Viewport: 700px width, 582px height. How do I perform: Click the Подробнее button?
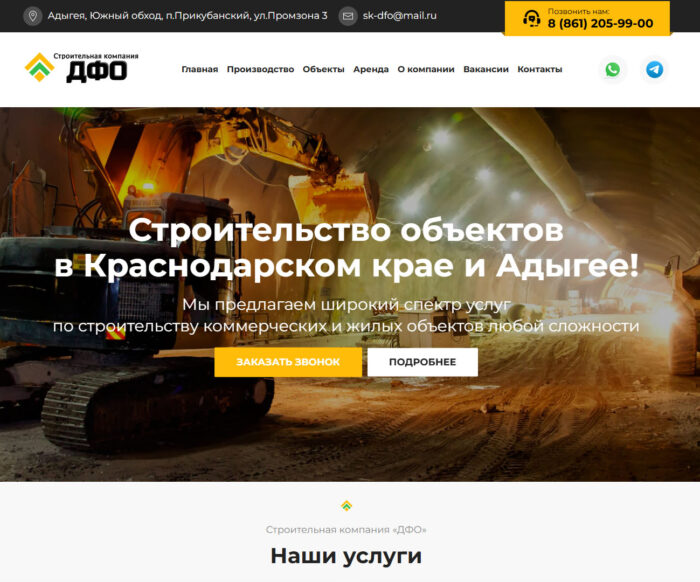pos(422,362)
